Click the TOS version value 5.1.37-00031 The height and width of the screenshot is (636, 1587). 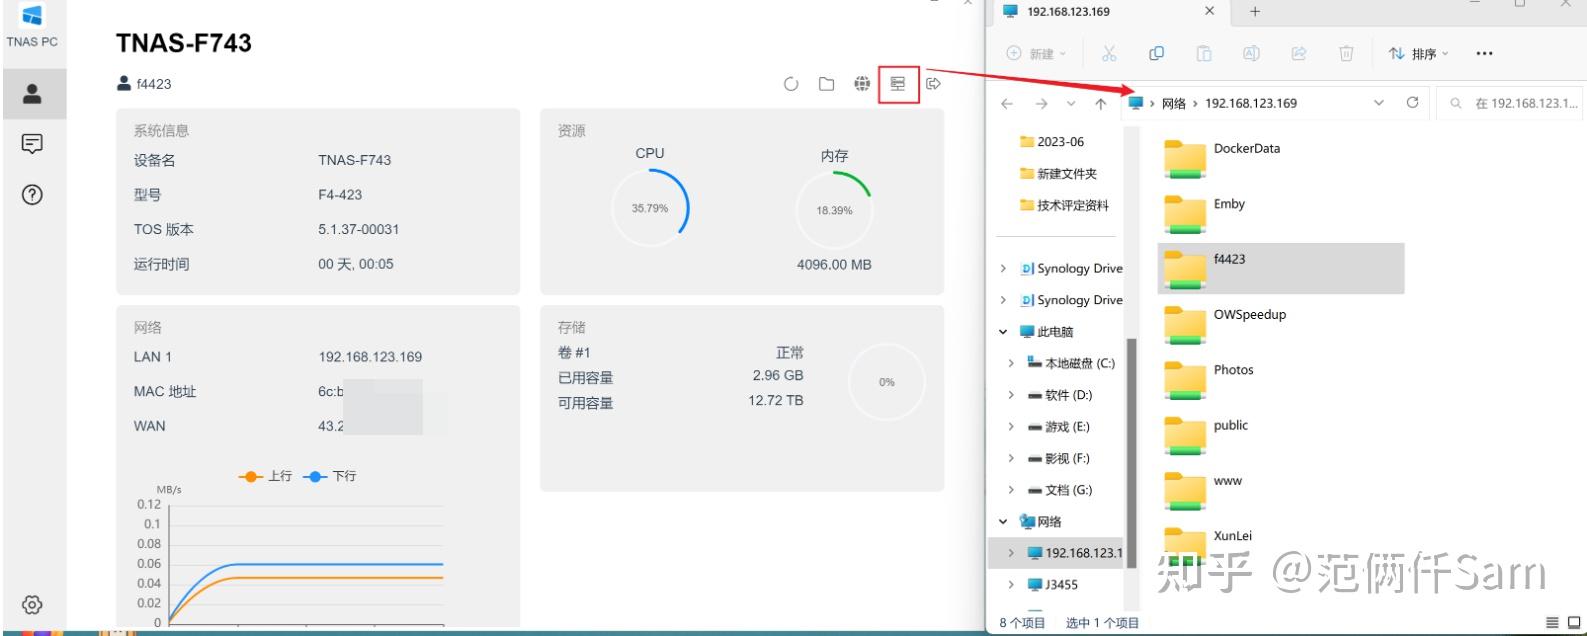tap(358, 229)
